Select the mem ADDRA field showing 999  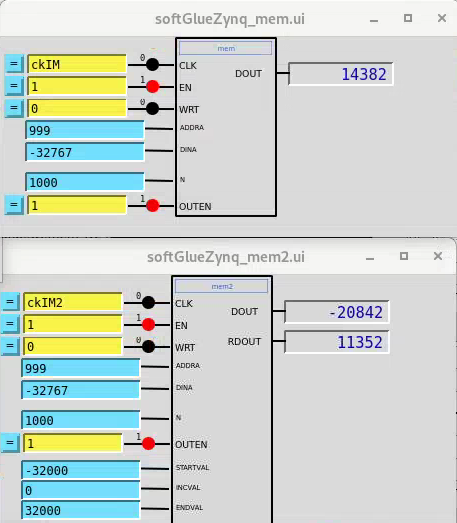click(x=85, y=130)
